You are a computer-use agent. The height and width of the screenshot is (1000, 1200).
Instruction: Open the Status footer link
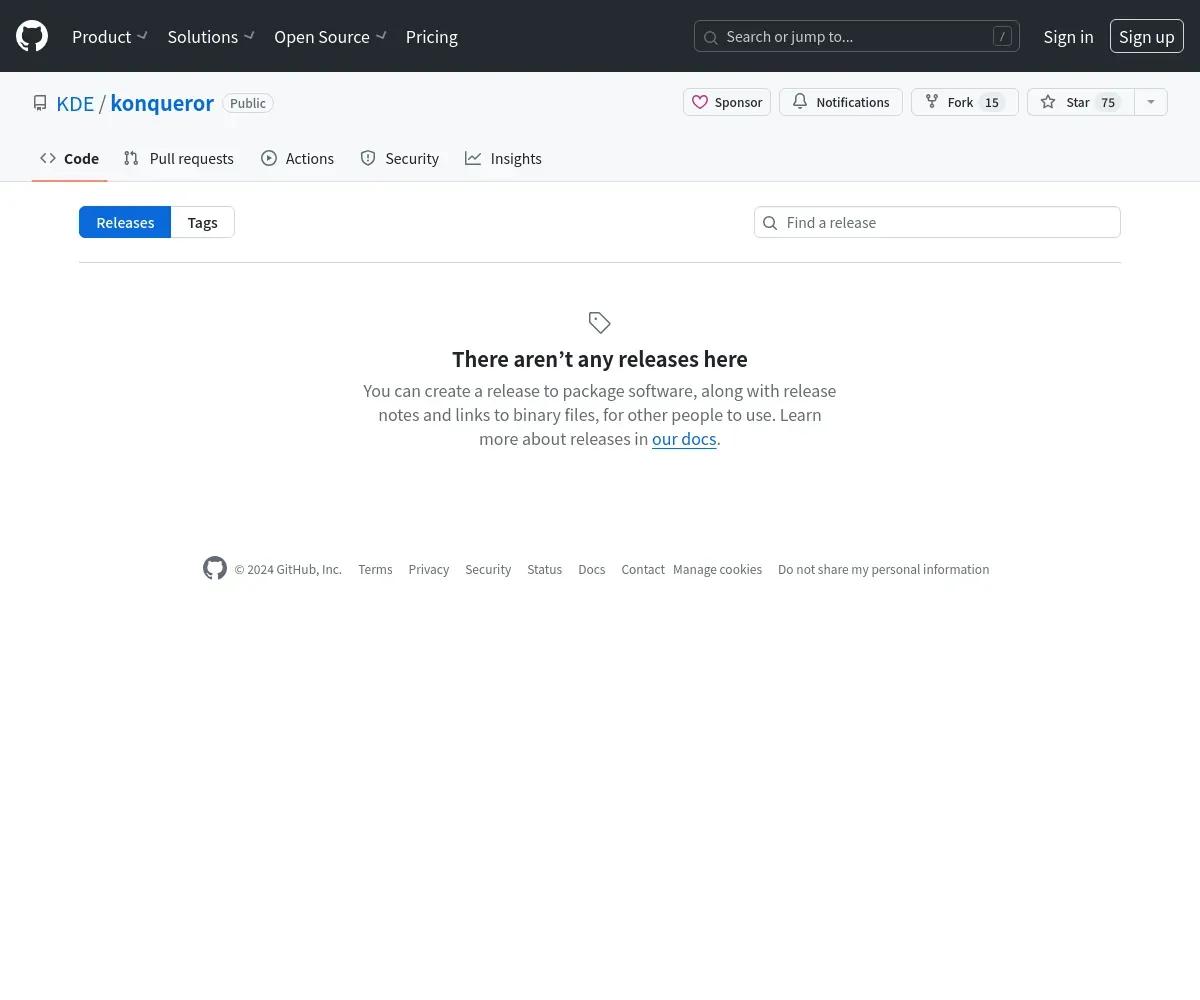545,569
